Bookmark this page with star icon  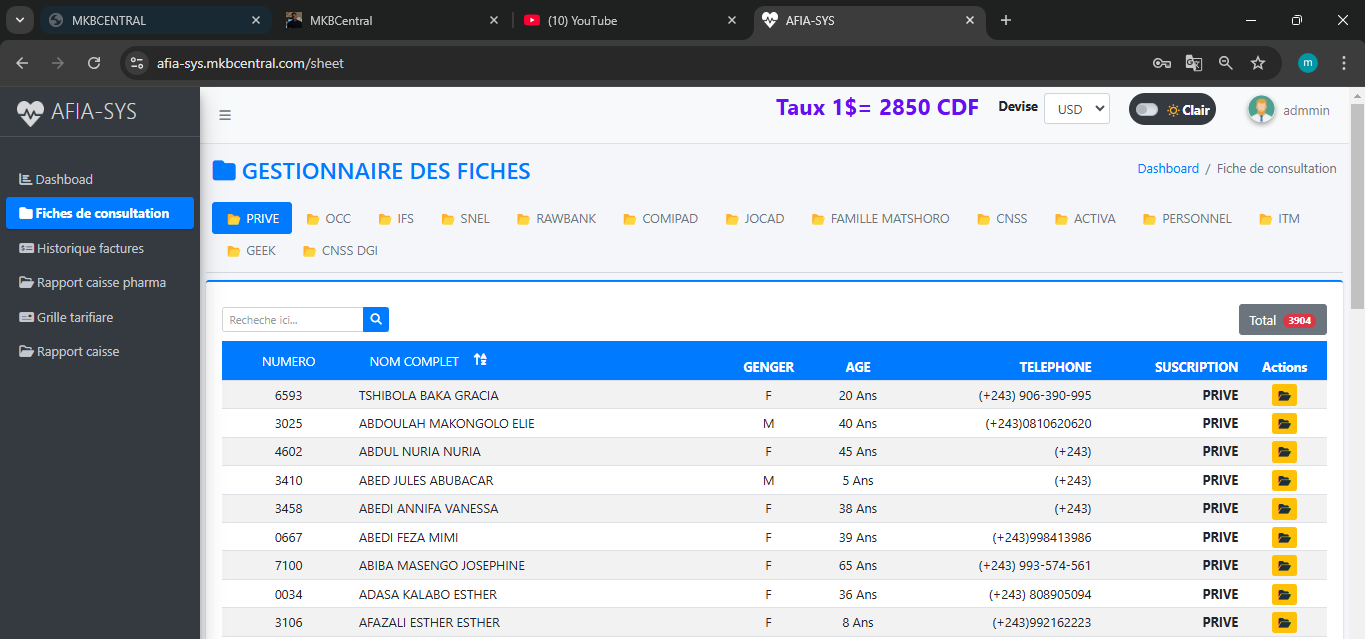pyautogui.click(x=1258, y=63)
